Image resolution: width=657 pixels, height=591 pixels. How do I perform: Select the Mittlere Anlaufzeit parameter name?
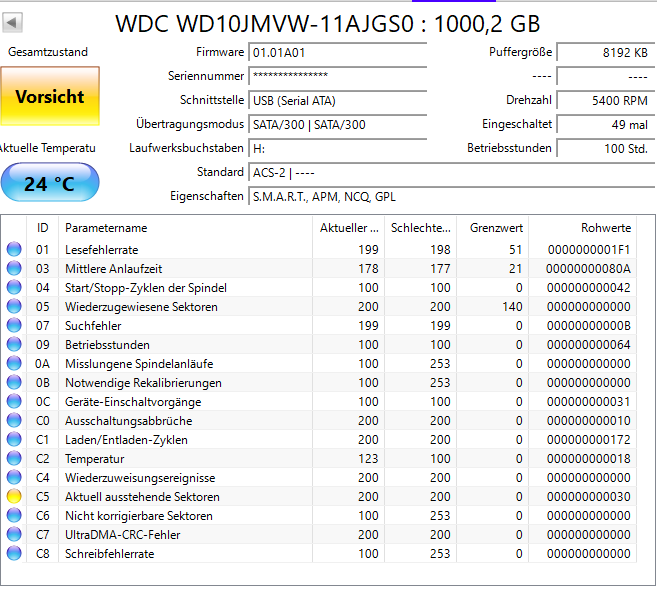click(113, 269)
